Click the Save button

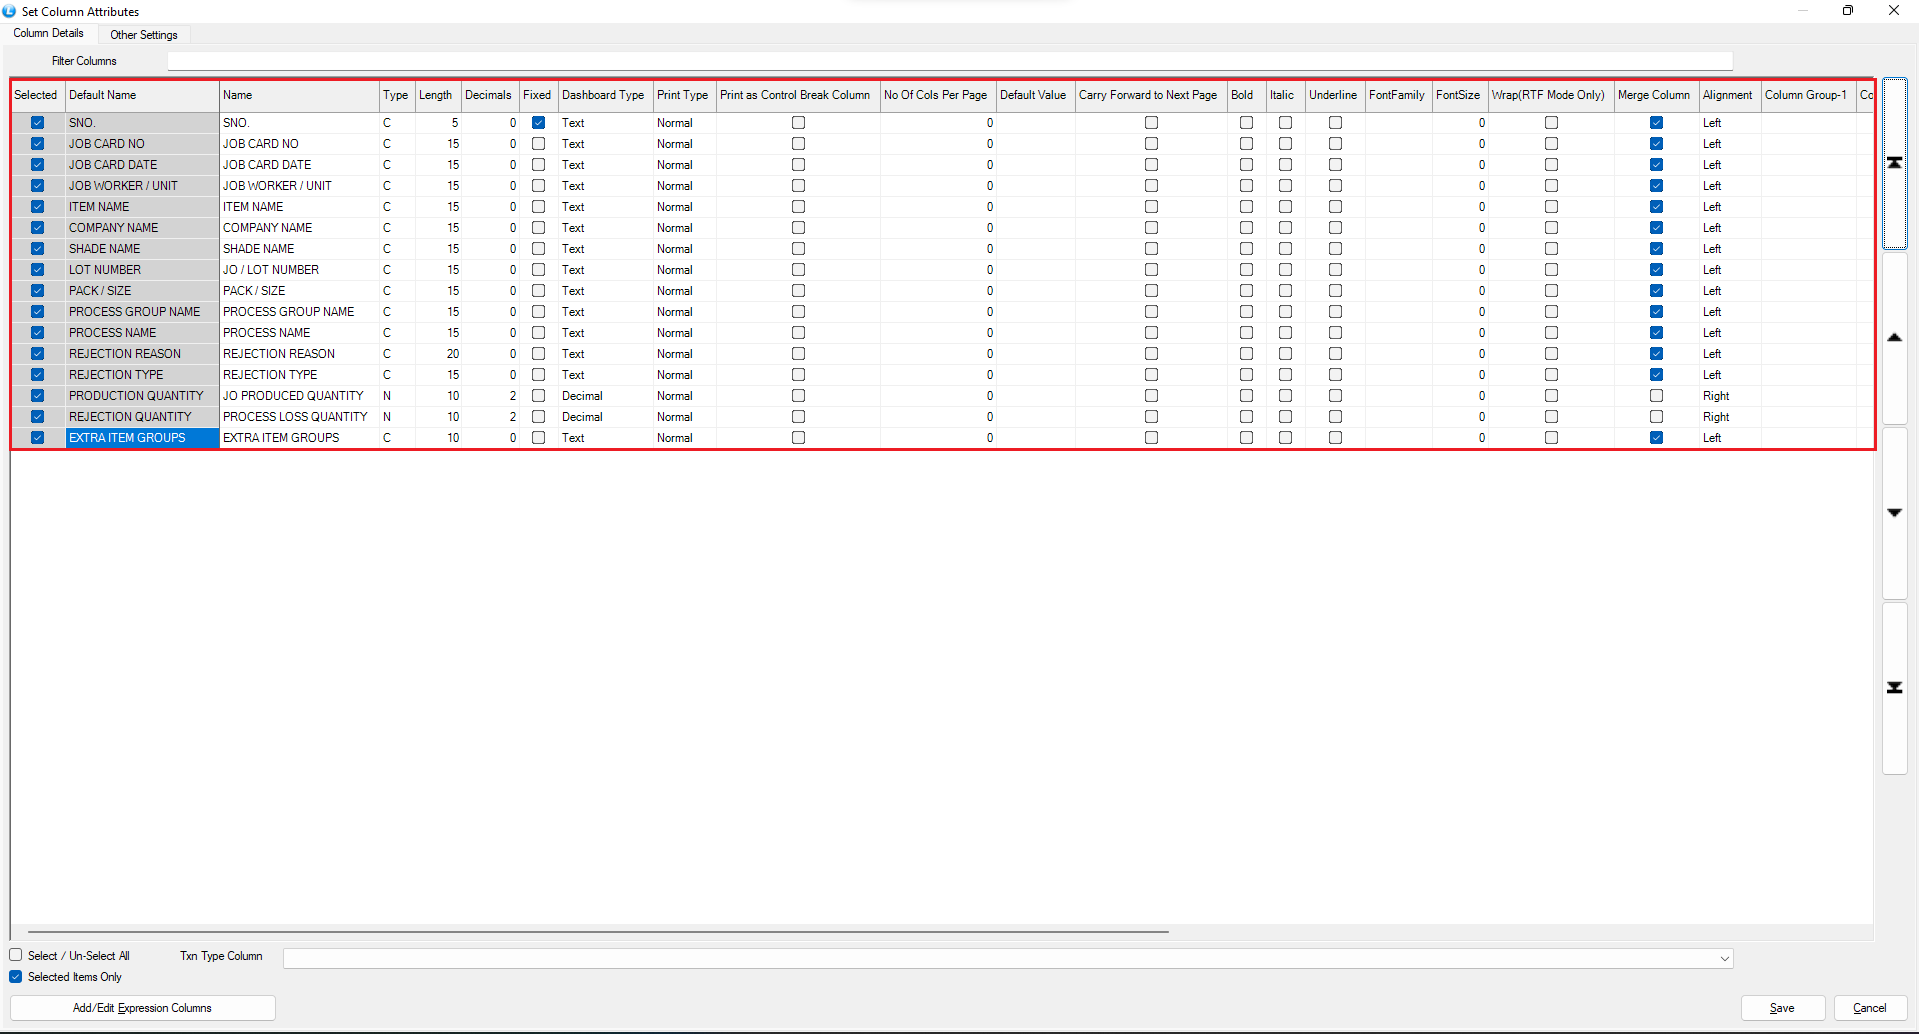point(1782,1008)
